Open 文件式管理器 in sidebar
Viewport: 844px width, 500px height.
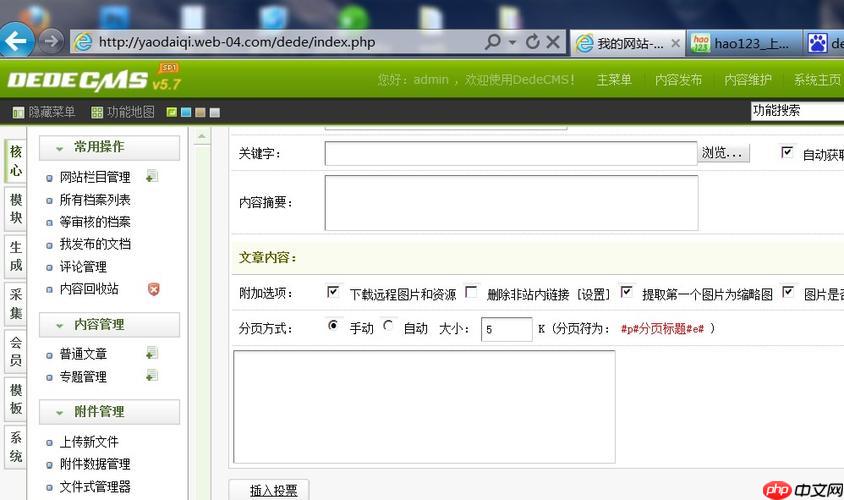point(95,487)
